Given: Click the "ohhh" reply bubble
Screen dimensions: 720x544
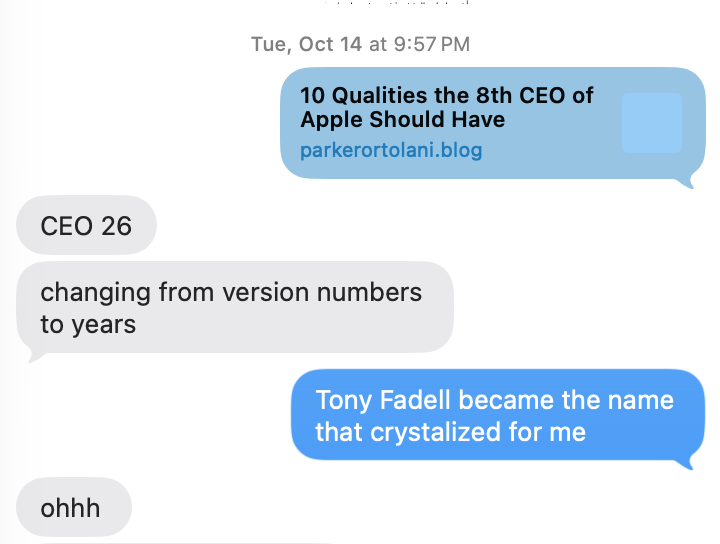Looking at the screenshot, I should tap(71, 508).
